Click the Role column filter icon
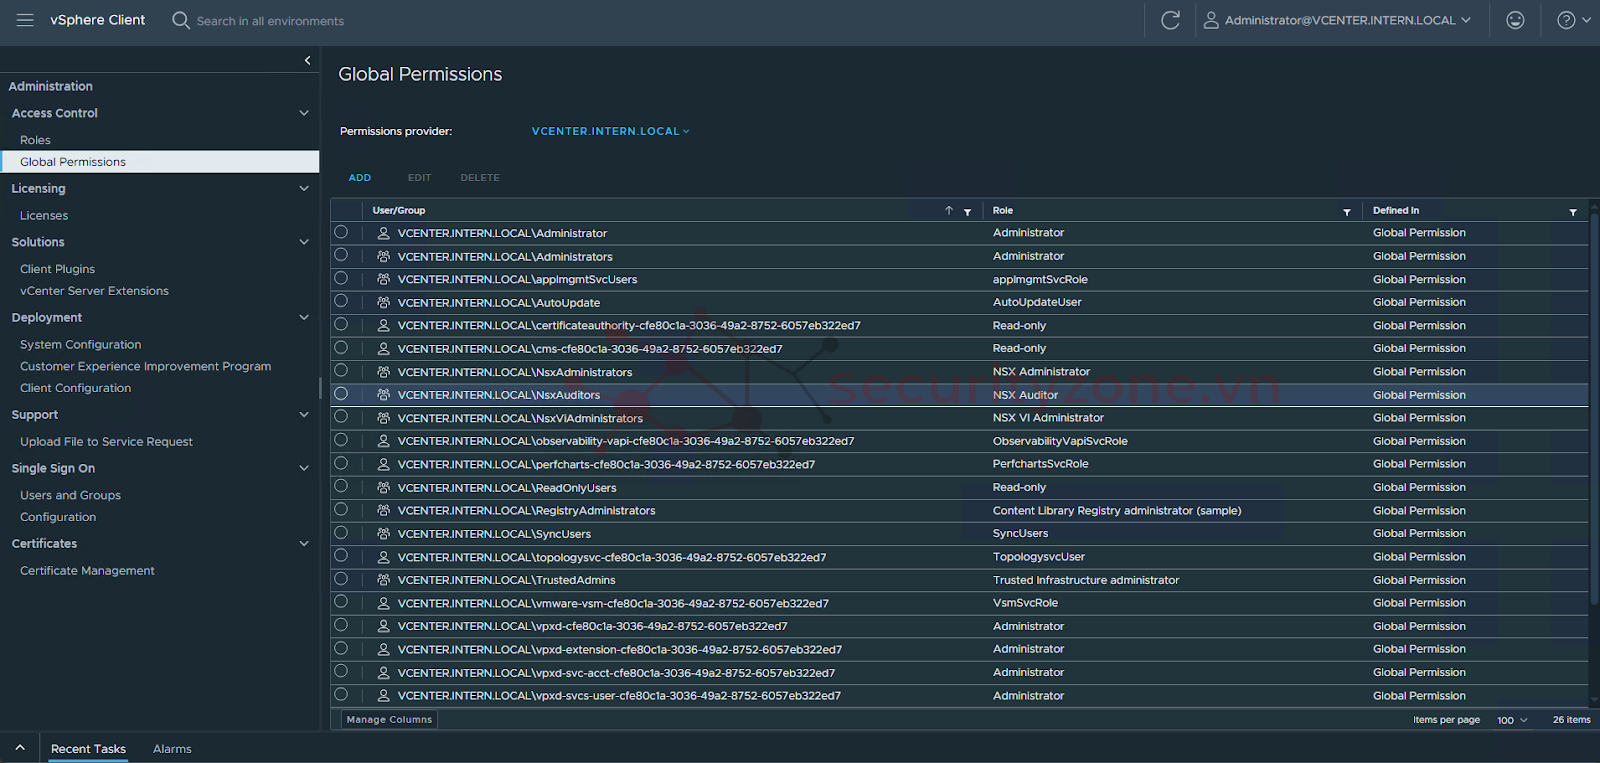This screenshot has width=1600, height=763. coord(1346,212)
